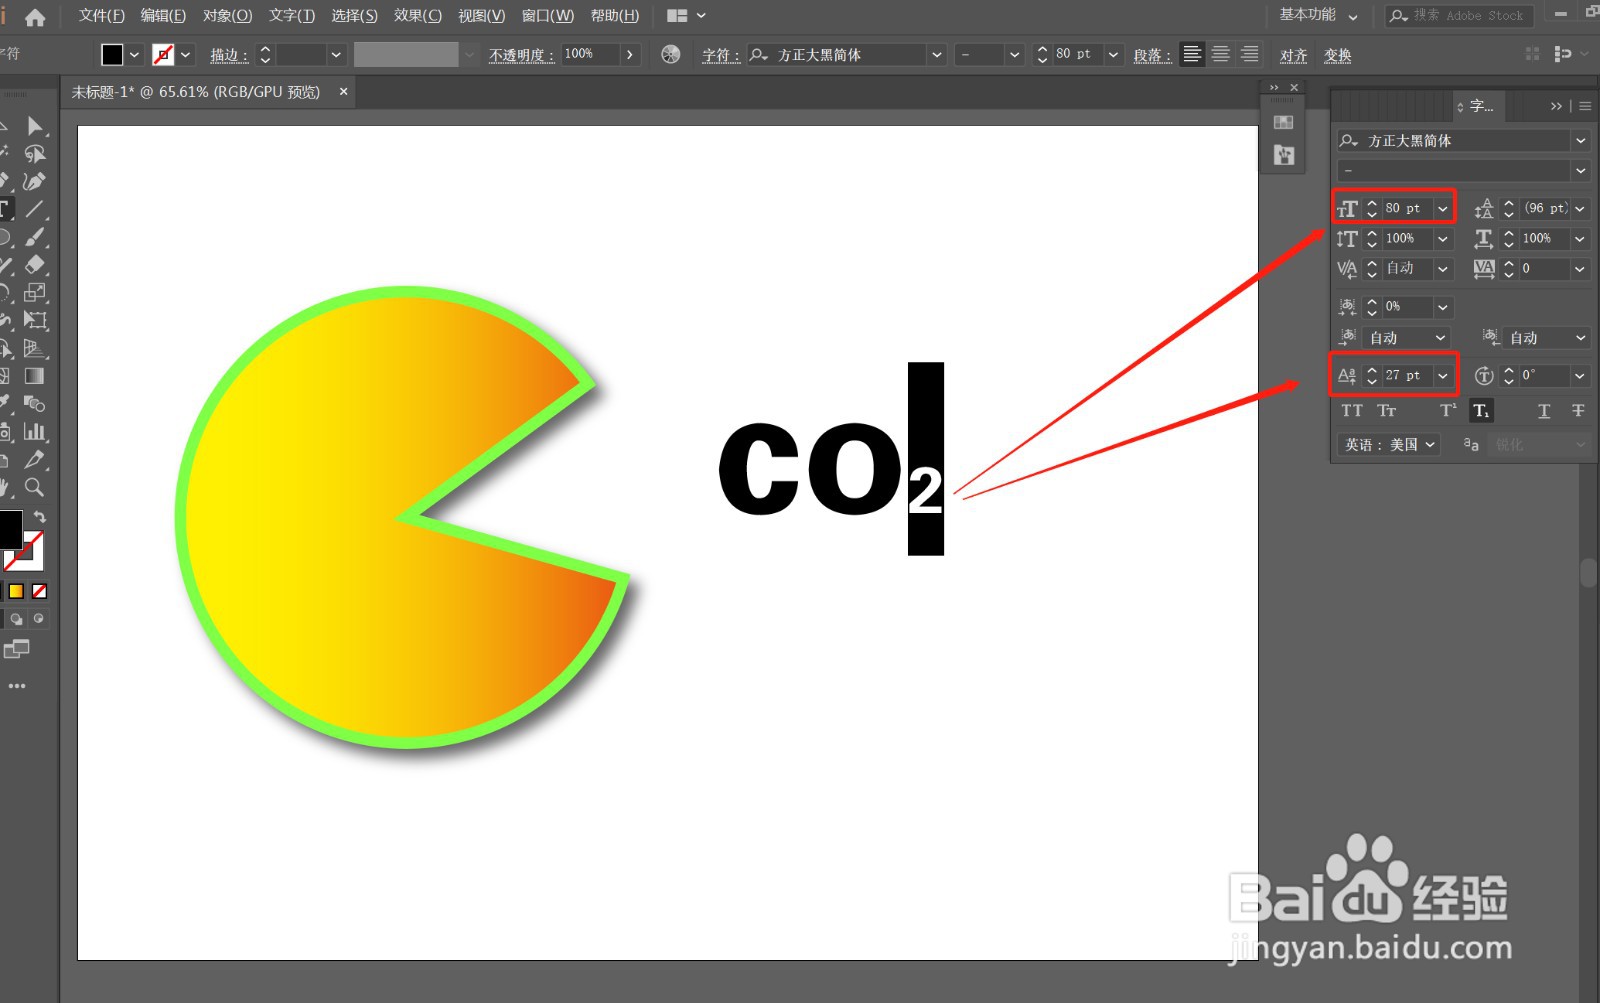Open font family dropdown in Character panel
The image size is (1600, 1003).
1581,141
